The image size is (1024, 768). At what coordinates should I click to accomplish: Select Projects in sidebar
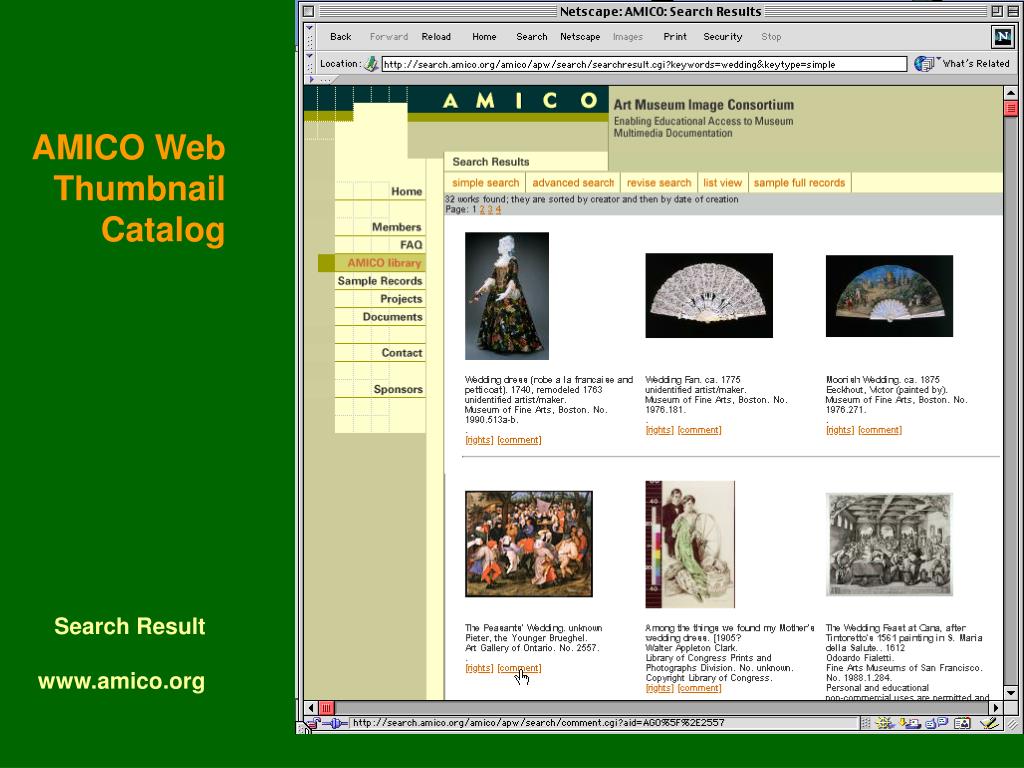(401, 298)
